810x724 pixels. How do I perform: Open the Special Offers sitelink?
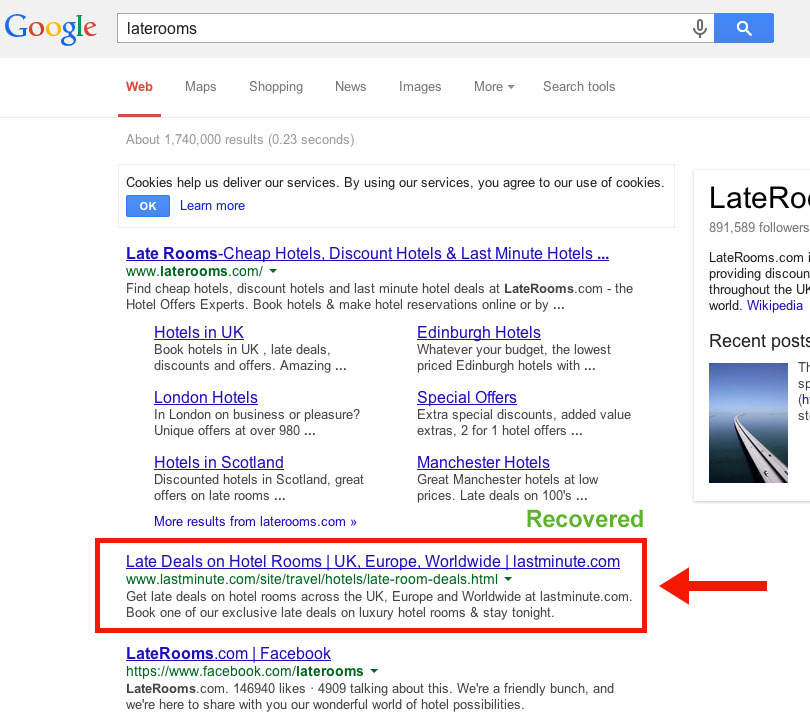click(467, 398)
